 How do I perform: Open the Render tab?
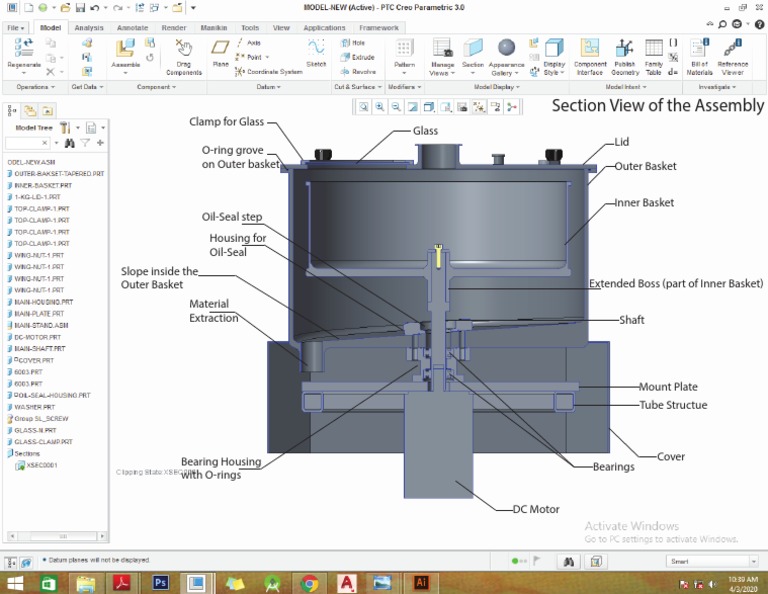coord(173,28)
